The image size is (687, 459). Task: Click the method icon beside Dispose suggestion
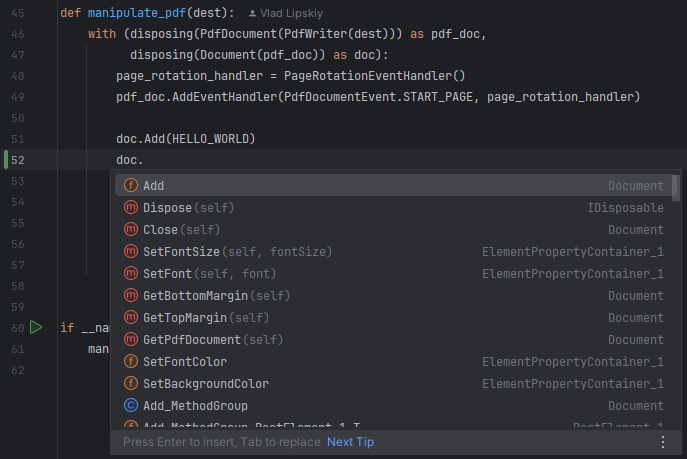[130, 208]
